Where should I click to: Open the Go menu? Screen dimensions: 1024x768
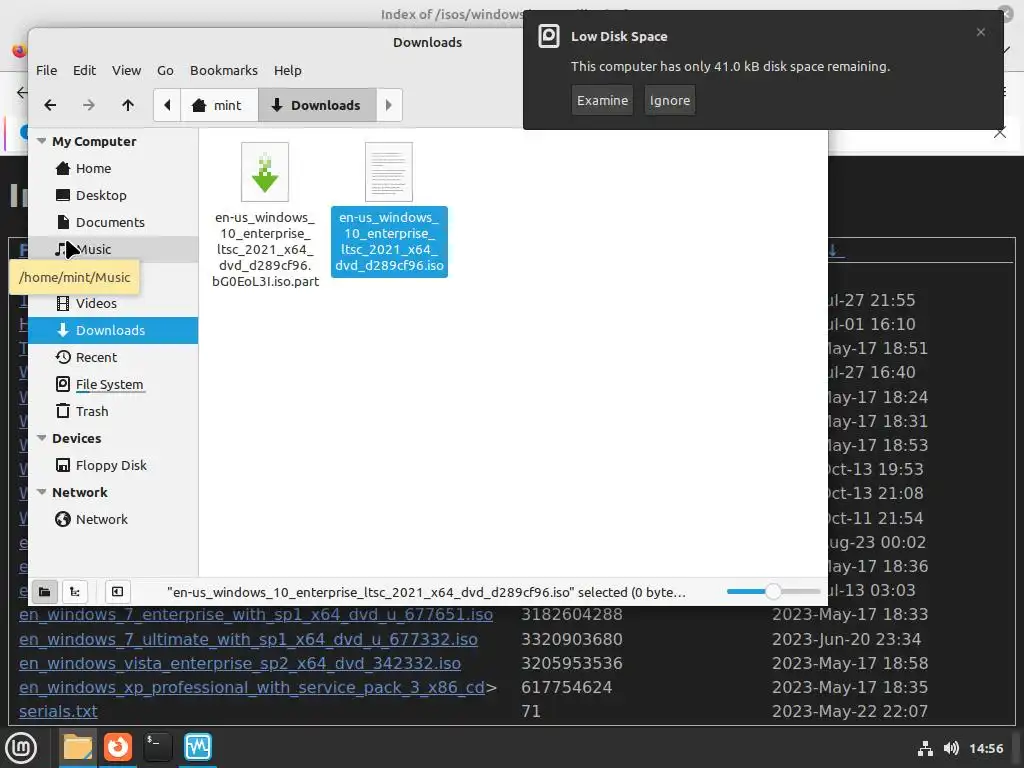coord(165,71)
